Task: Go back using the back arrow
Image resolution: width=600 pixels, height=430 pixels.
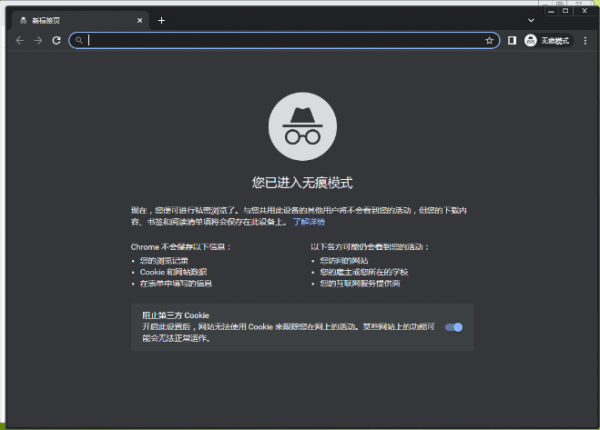Action: (x=20, y=41)
